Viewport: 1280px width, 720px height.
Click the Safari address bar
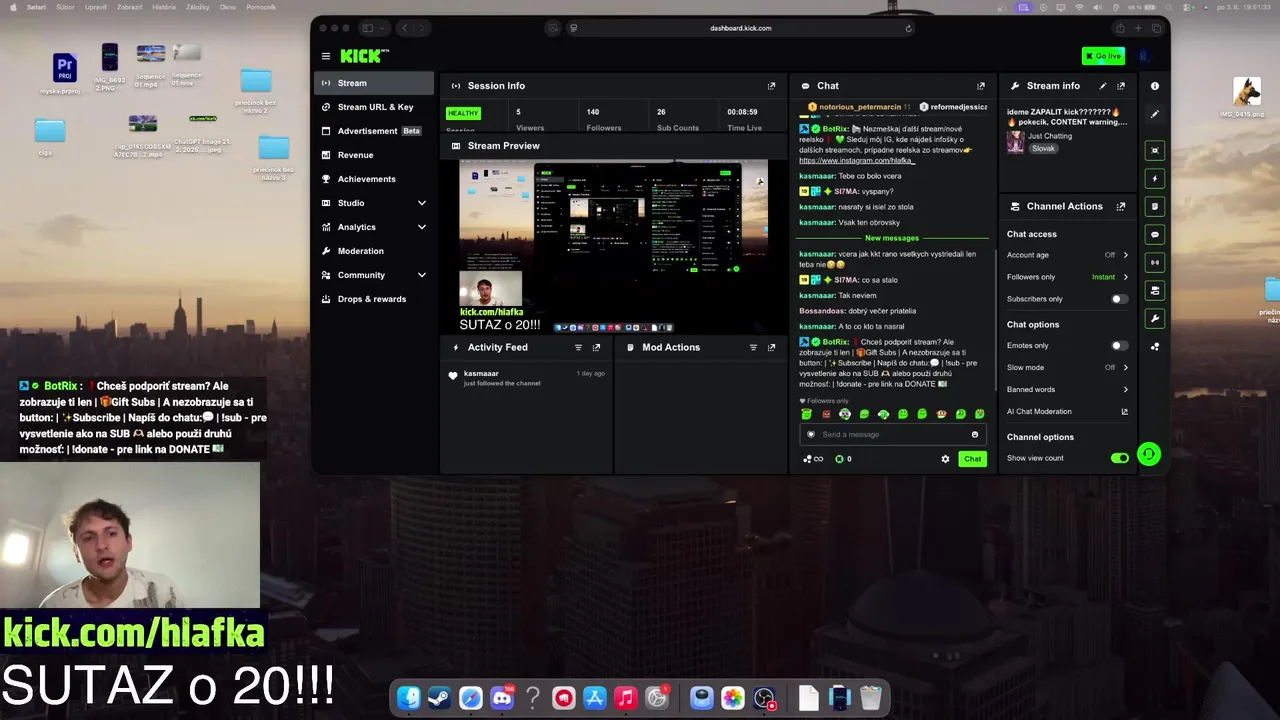pos(741,28)
